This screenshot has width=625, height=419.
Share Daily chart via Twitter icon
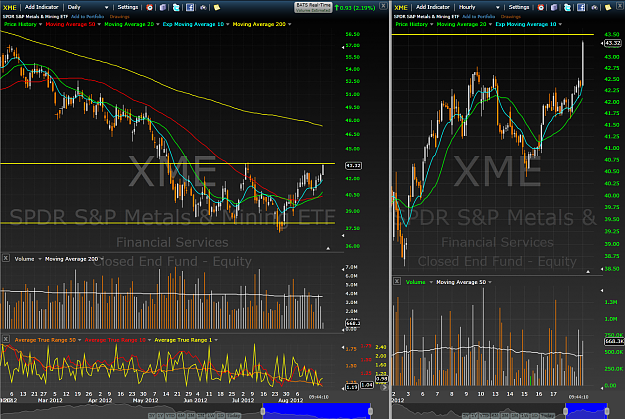176,7
